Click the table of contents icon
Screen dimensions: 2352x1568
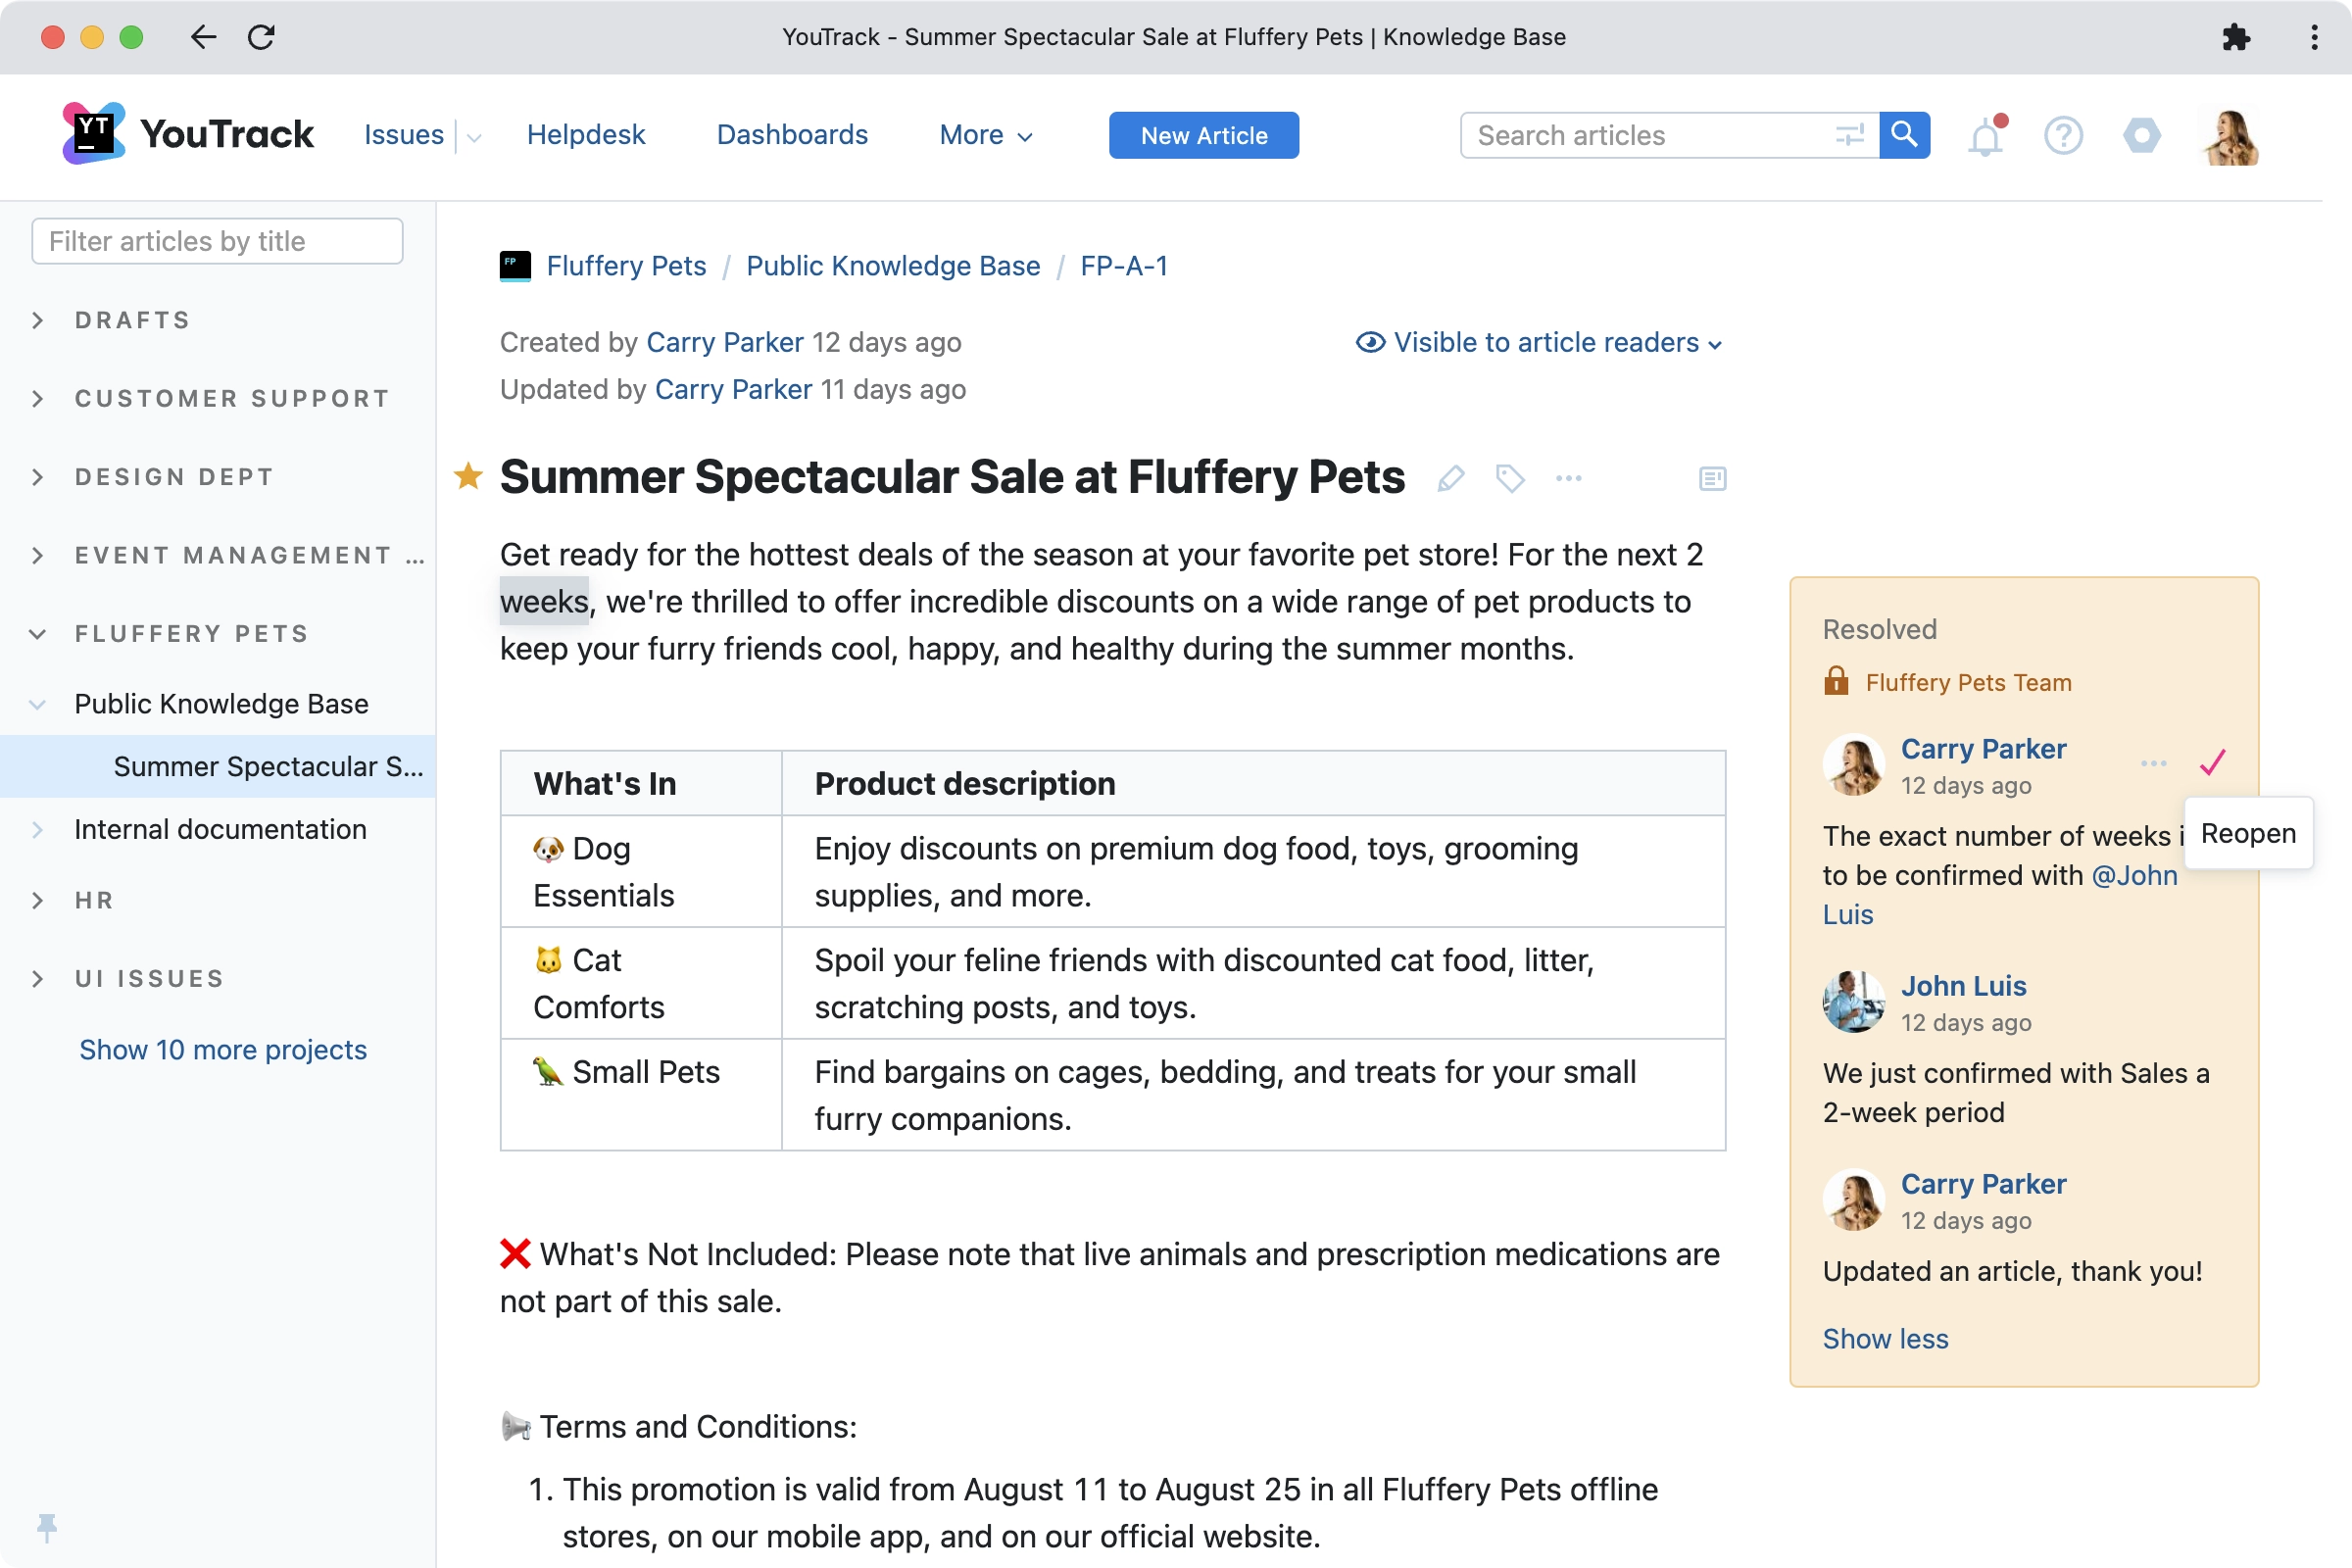[x=1712, y=479]
